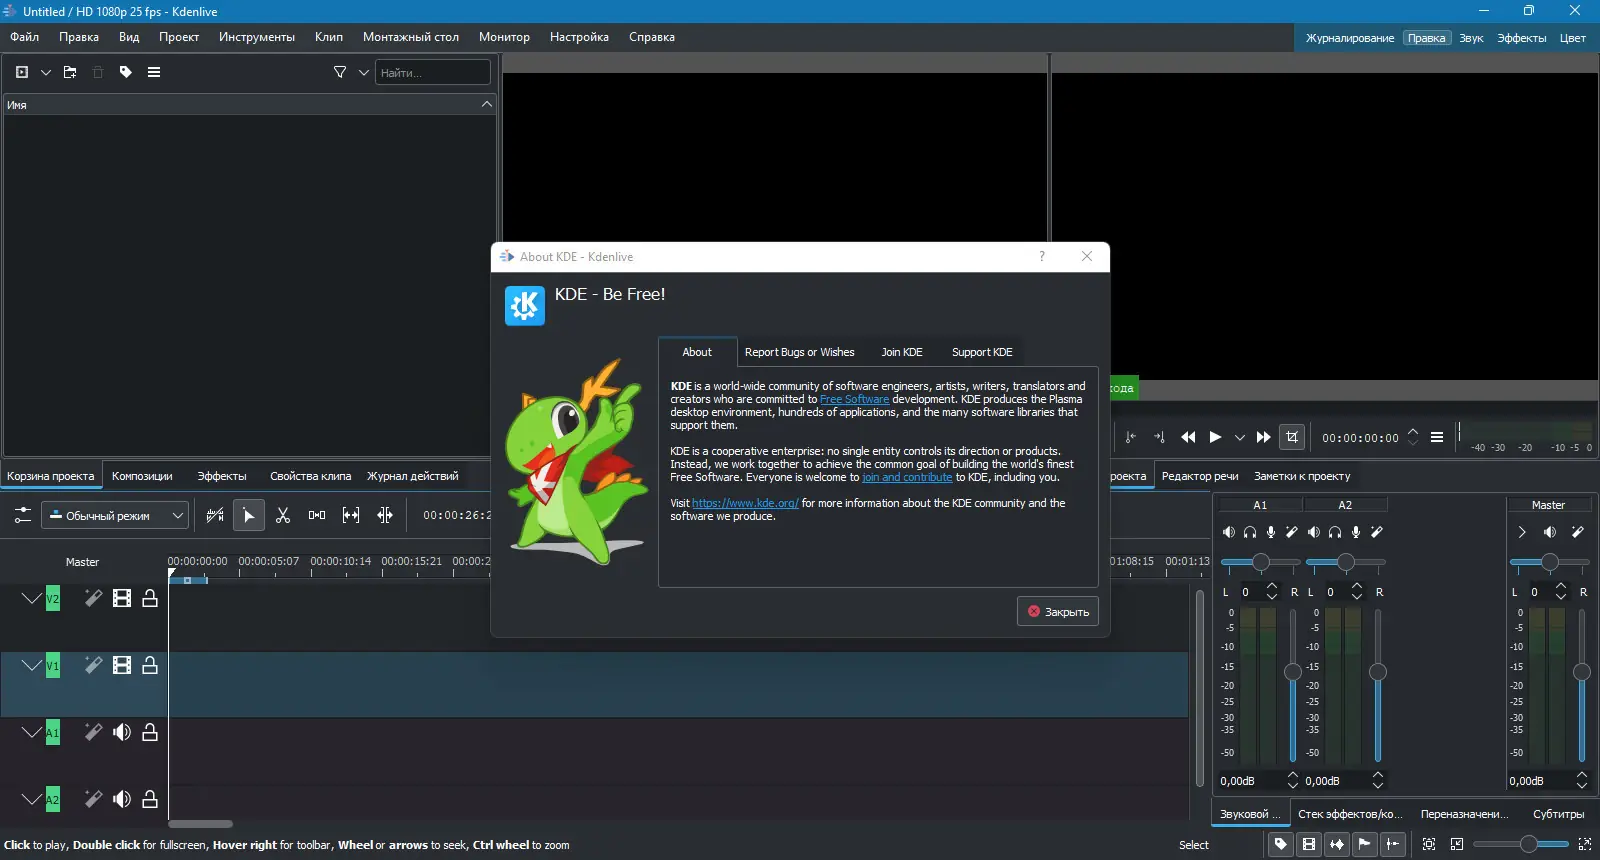Select the Spacer tool in timeline toolbar
1600x860 pixels.
(x=317, y=515)
